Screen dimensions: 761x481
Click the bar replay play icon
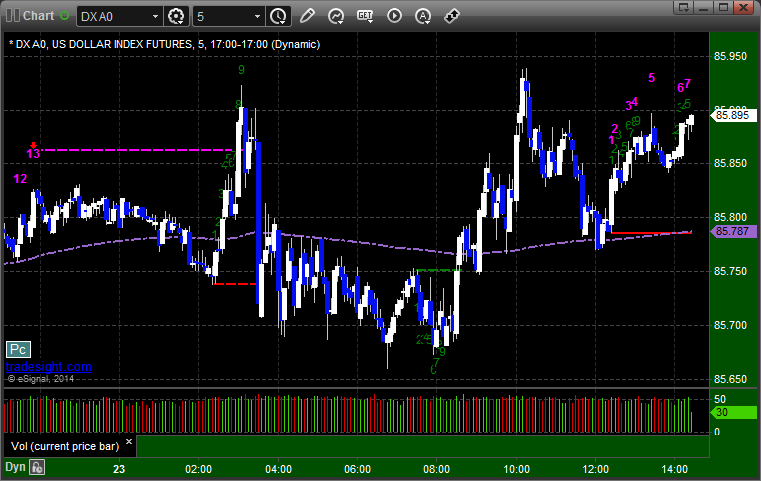pos(394,16)
